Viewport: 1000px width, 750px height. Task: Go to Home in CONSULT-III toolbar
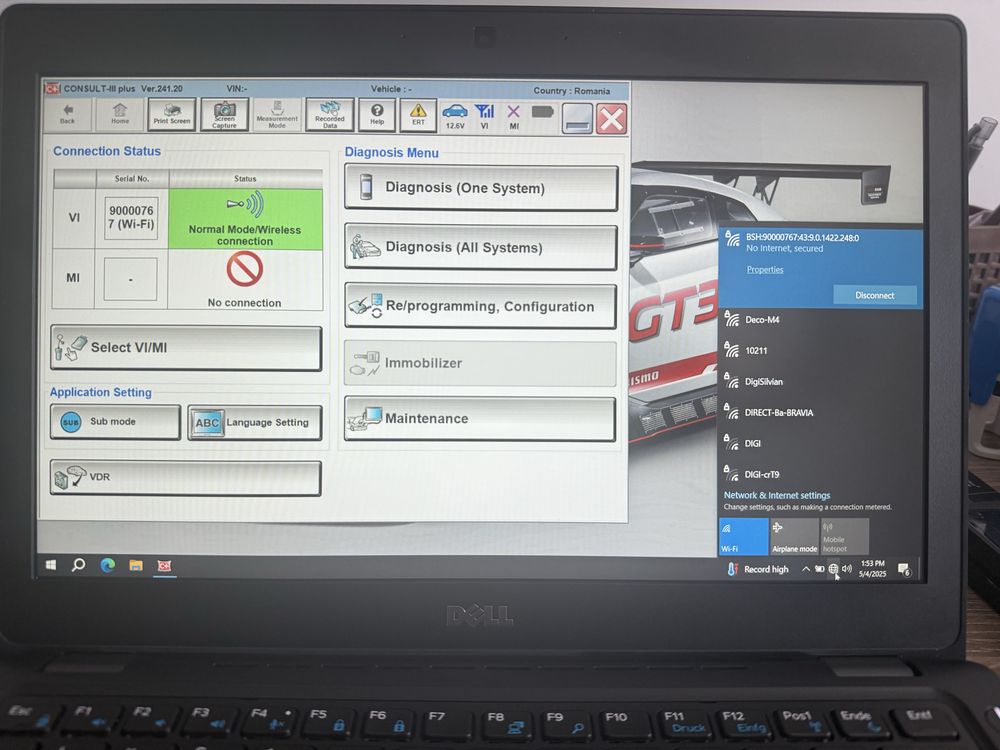[x=120, y=114]
